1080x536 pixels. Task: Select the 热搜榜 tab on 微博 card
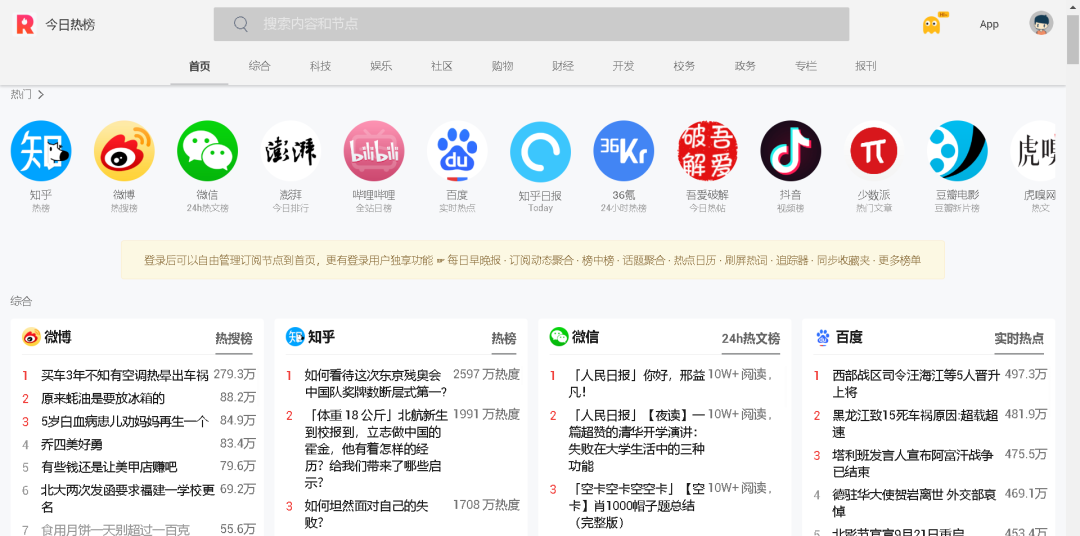pyautogui.click(x=233, y=338)
